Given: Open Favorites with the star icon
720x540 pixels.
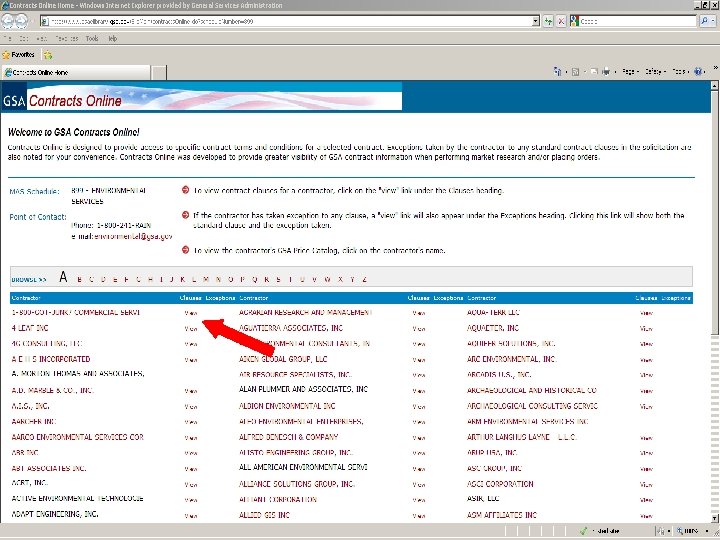Looking at the screenshot, I should coord(6,55).
